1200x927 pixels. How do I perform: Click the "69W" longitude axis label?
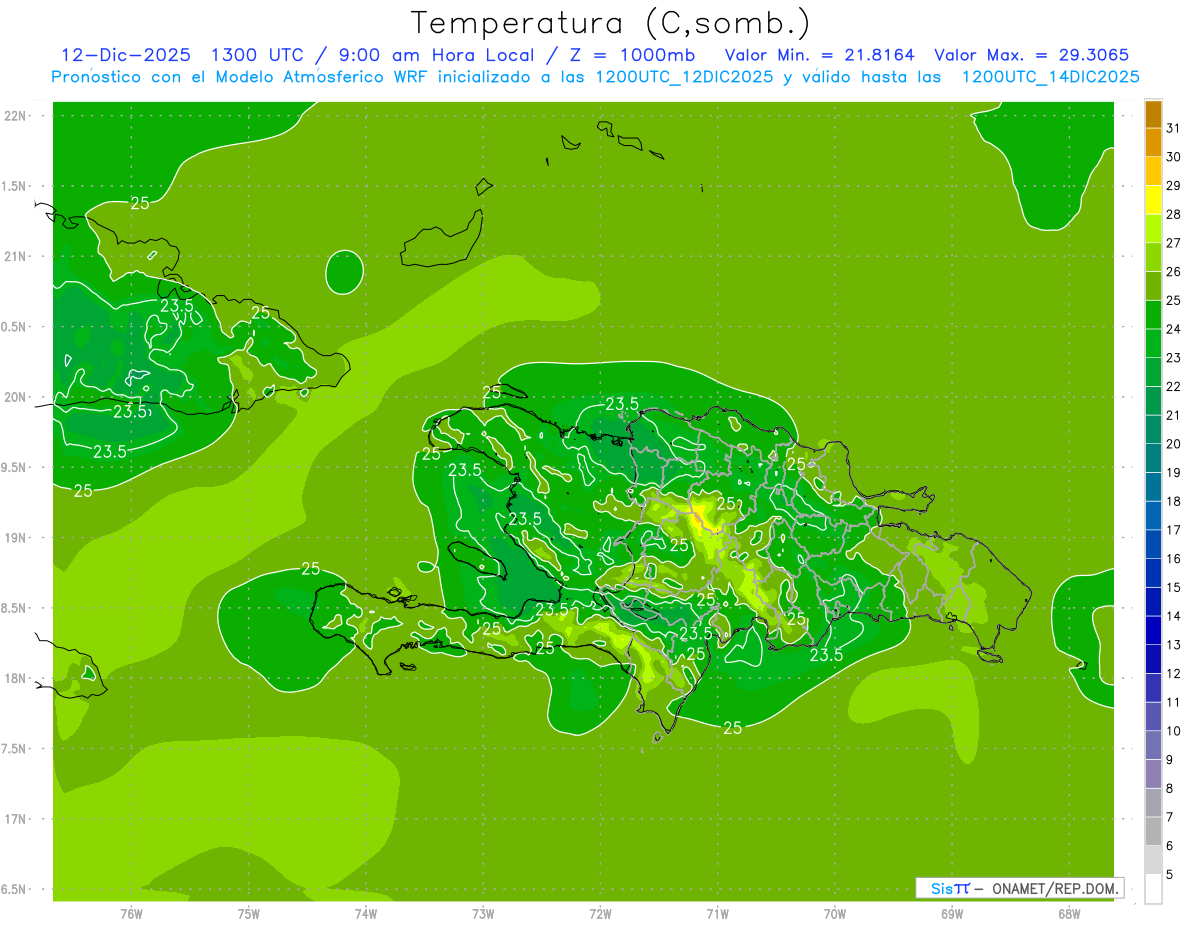coord(952,914)
